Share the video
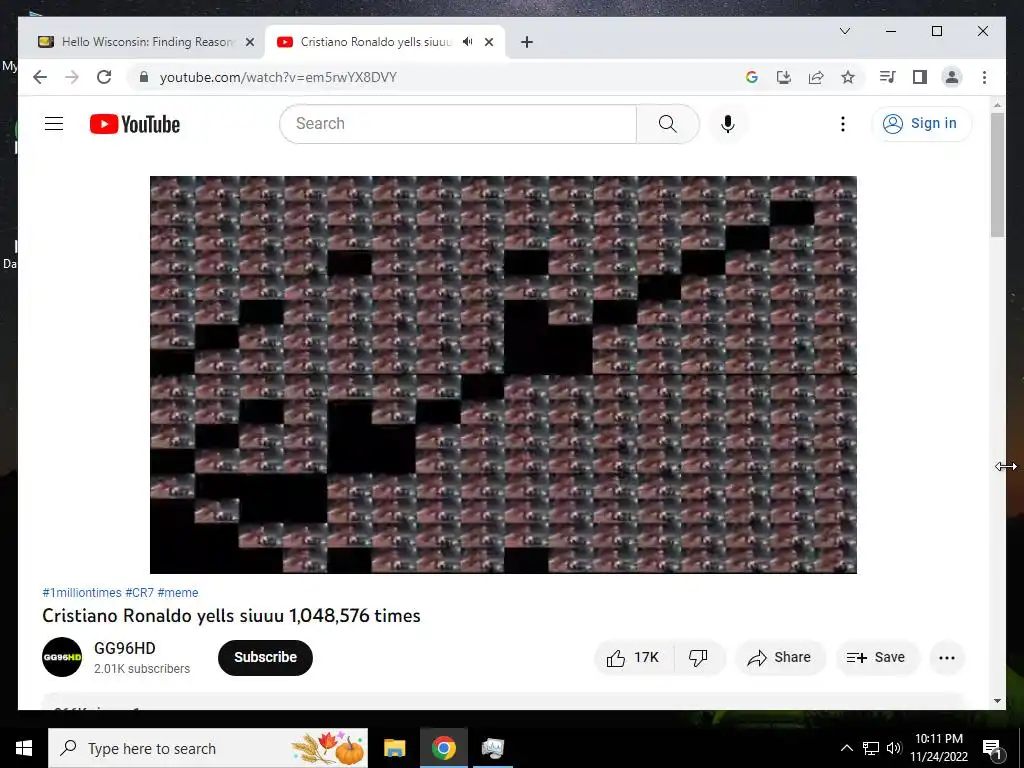 coord(780,658)
